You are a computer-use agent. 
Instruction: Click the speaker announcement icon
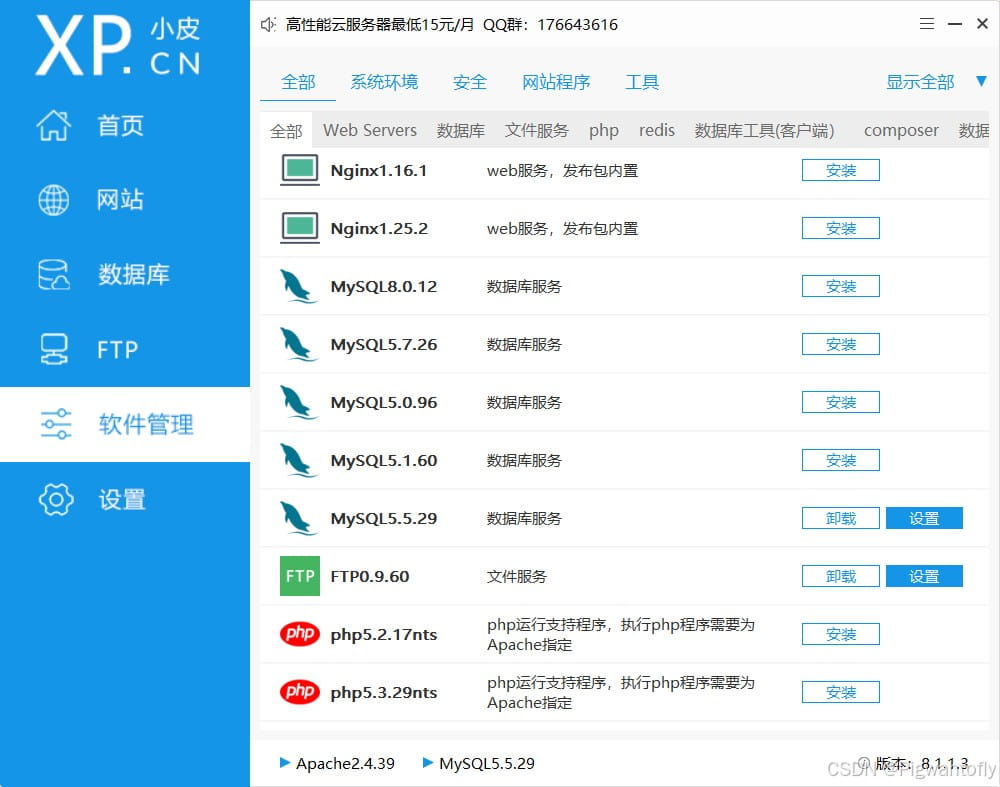(x=268, y=24)
